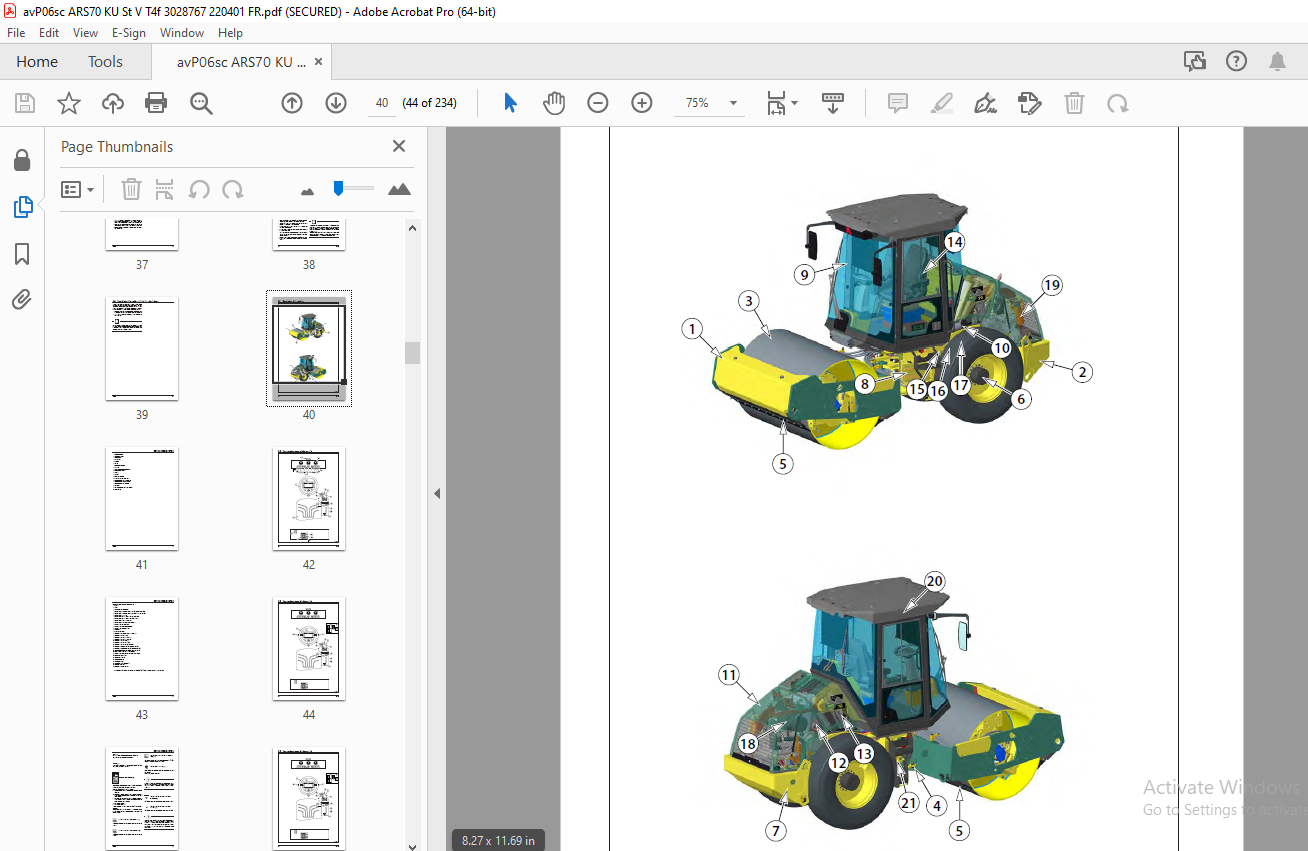Select page 40 thumbnail

[309, 349]
